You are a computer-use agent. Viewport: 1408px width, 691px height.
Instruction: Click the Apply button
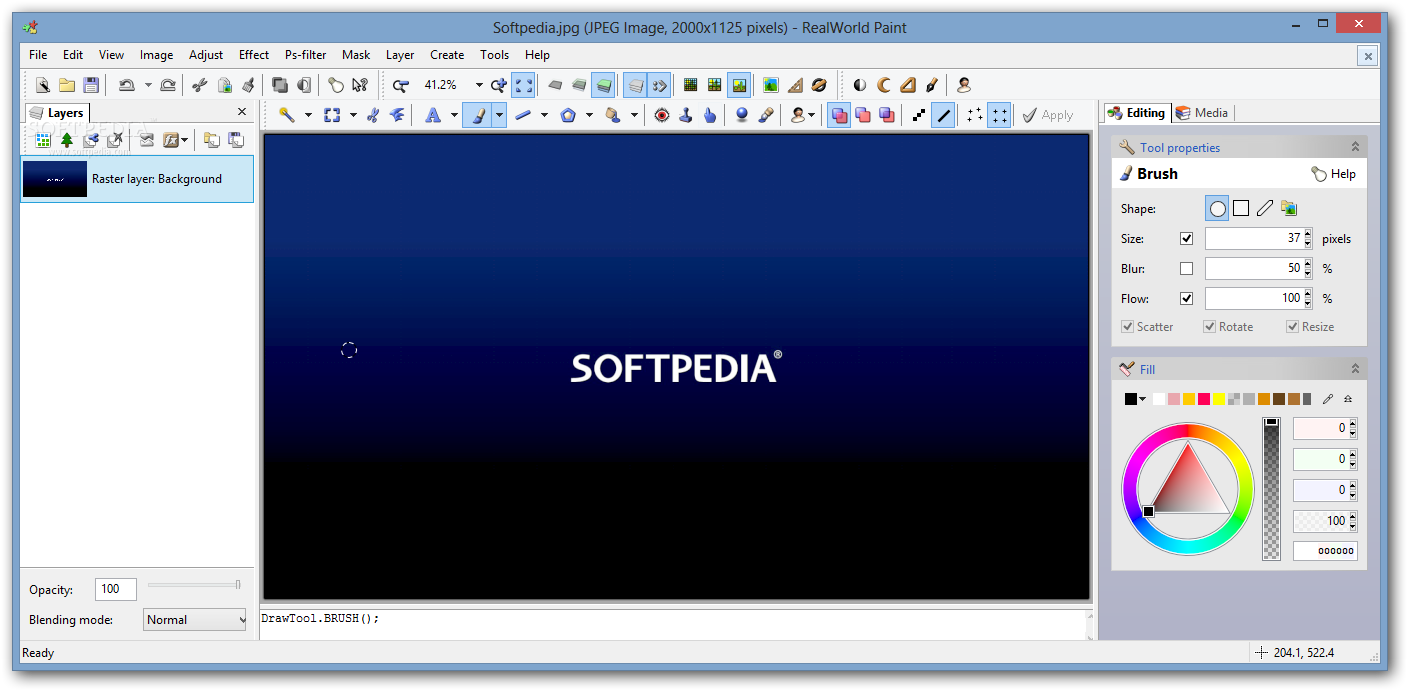point(1047,115)
